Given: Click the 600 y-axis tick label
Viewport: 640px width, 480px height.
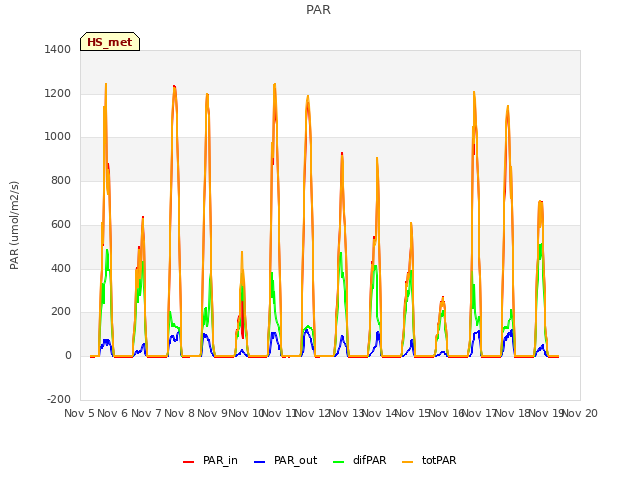Looking at the screenshot, I should [61, 224].
